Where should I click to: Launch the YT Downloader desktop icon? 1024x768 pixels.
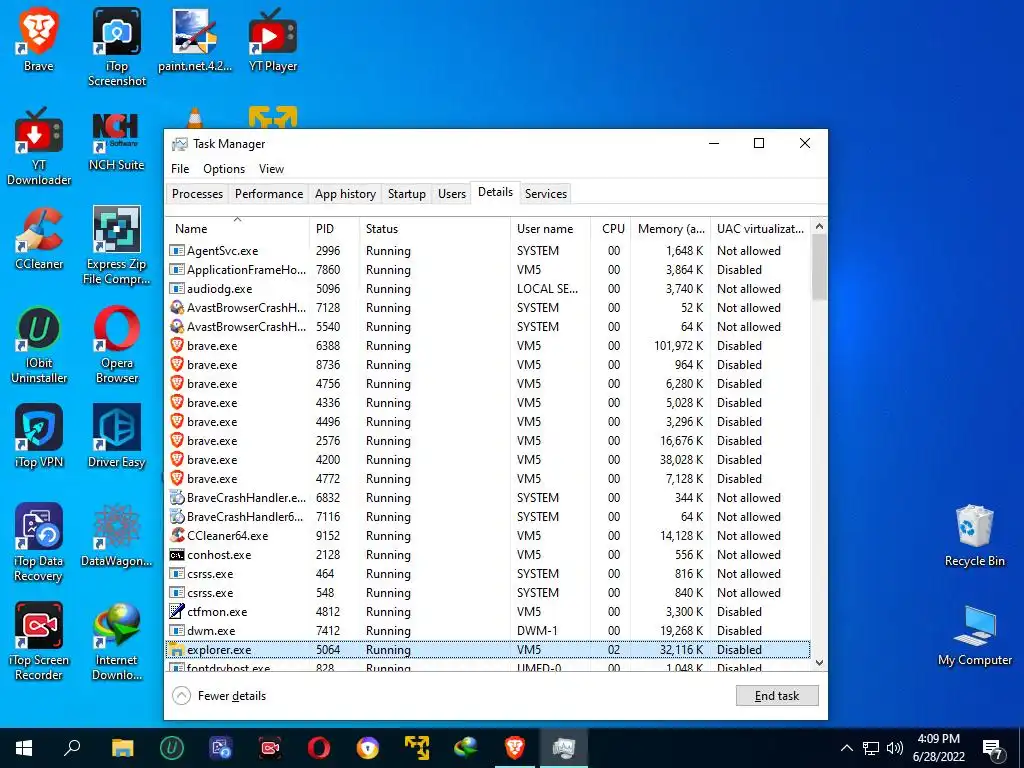(x=39, y=147)
